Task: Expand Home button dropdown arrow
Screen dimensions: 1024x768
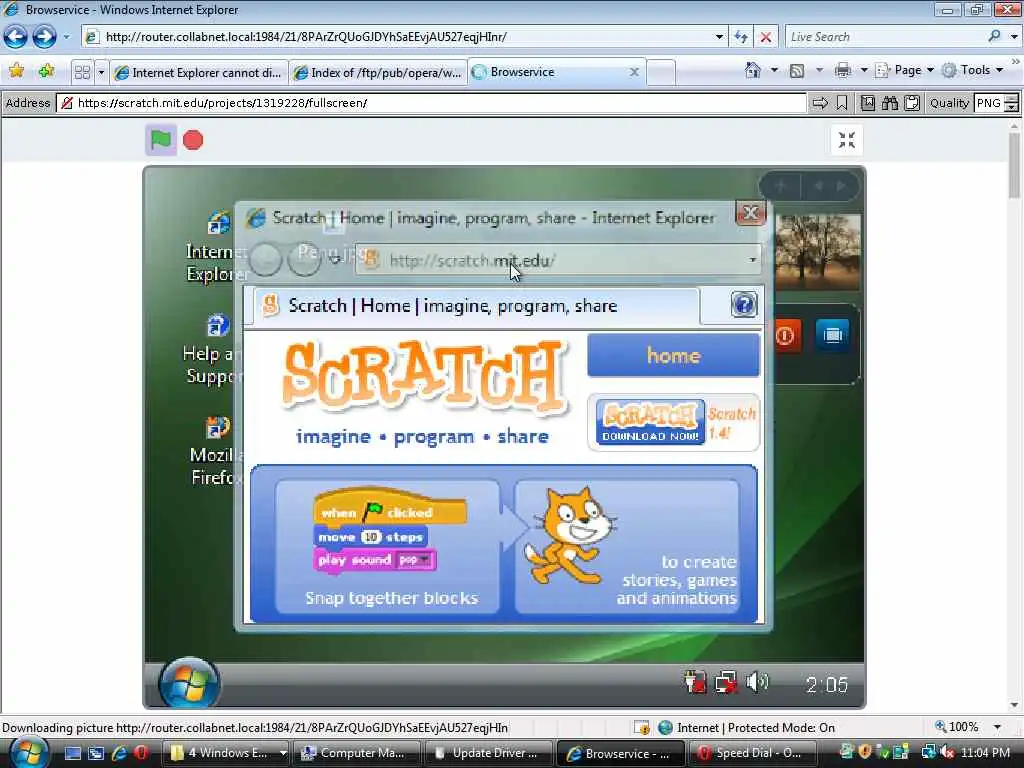Action: pos(774,70)
